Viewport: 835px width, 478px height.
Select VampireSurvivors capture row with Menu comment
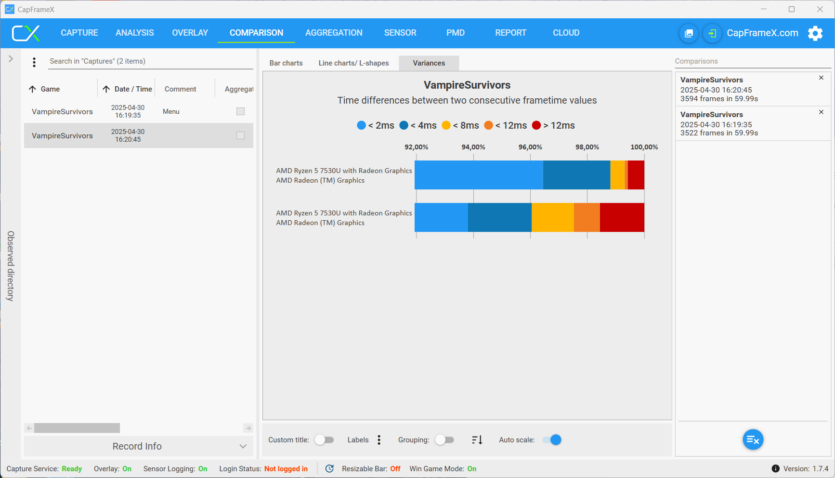click(x=138, y=111)
